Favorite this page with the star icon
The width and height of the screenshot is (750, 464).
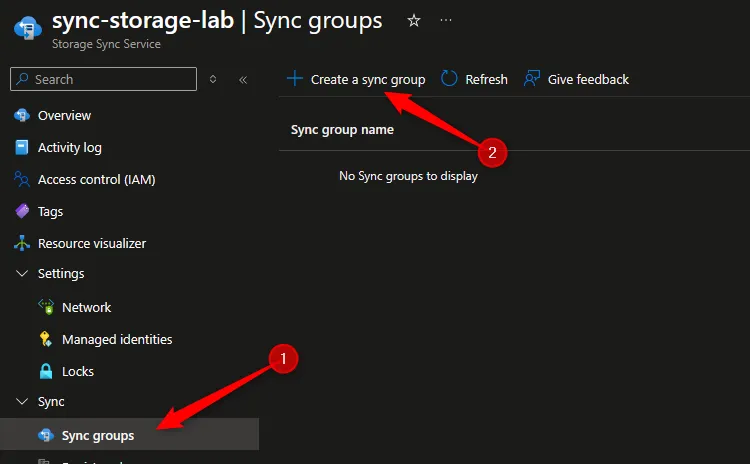[x=414, y=21]
